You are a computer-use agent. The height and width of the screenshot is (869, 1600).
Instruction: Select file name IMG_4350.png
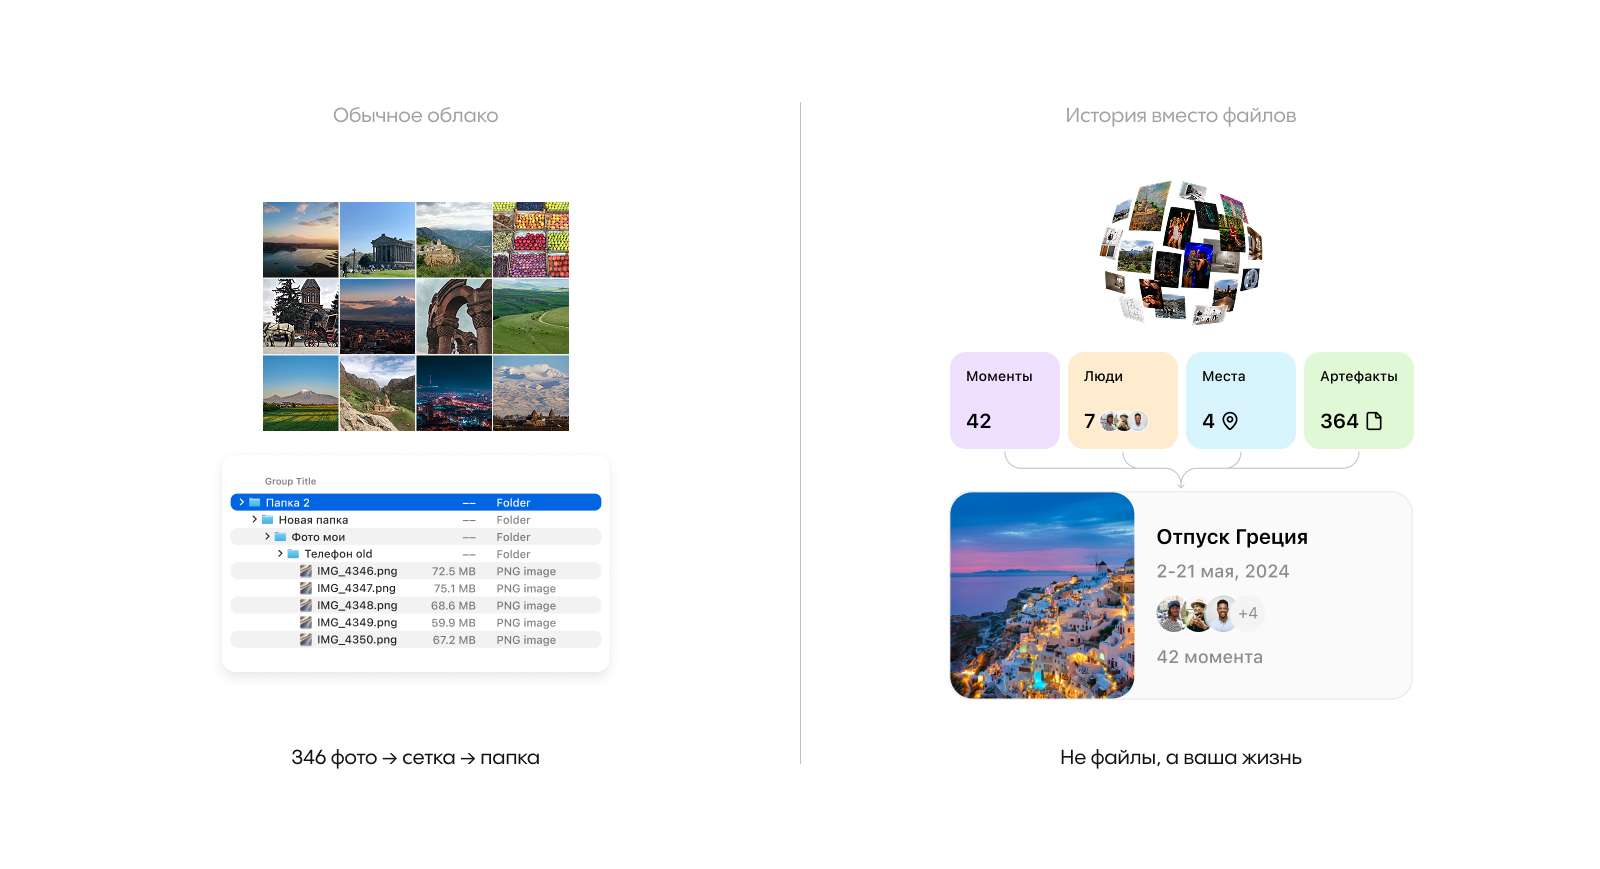pyautogui.click(x=357, y=639)
